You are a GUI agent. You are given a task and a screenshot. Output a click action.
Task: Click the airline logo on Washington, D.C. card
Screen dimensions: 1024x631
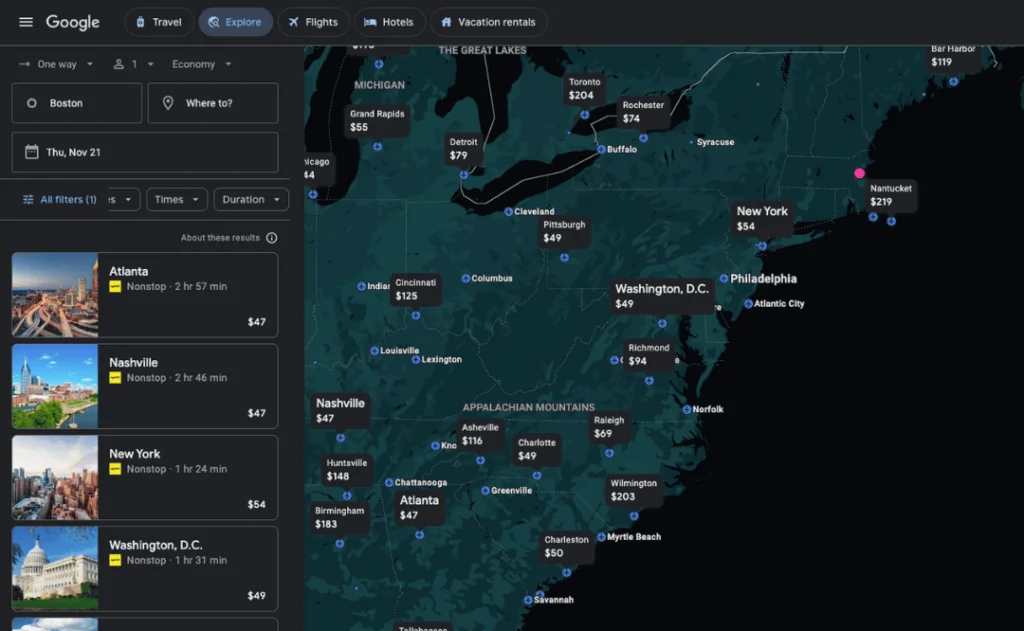[x=115, y=560]
